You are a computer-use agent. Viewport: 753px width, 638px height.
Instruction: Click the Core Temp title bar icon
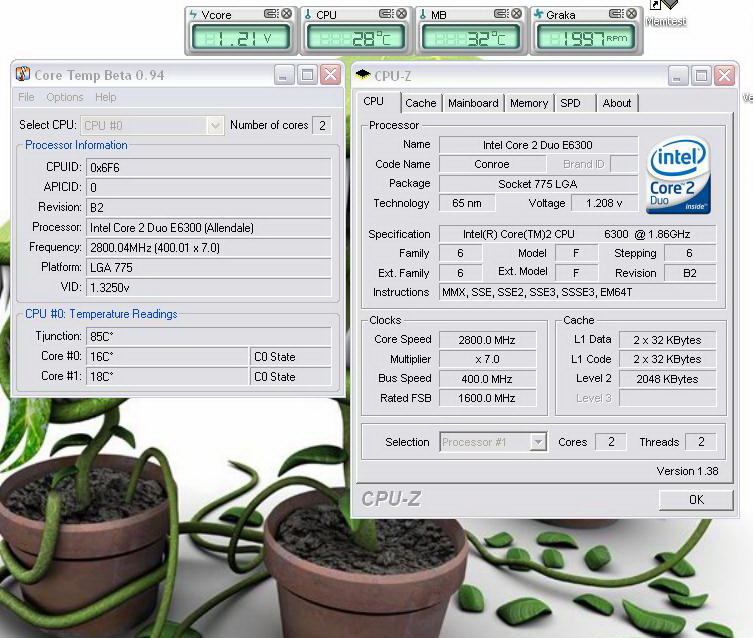tap(23, 74)
